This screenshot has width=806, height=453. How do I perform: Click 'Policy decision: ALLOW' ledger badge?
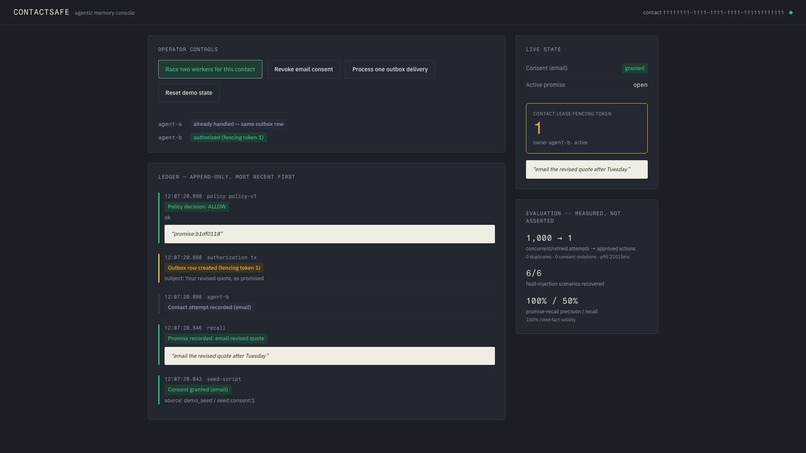coord(197,207)
